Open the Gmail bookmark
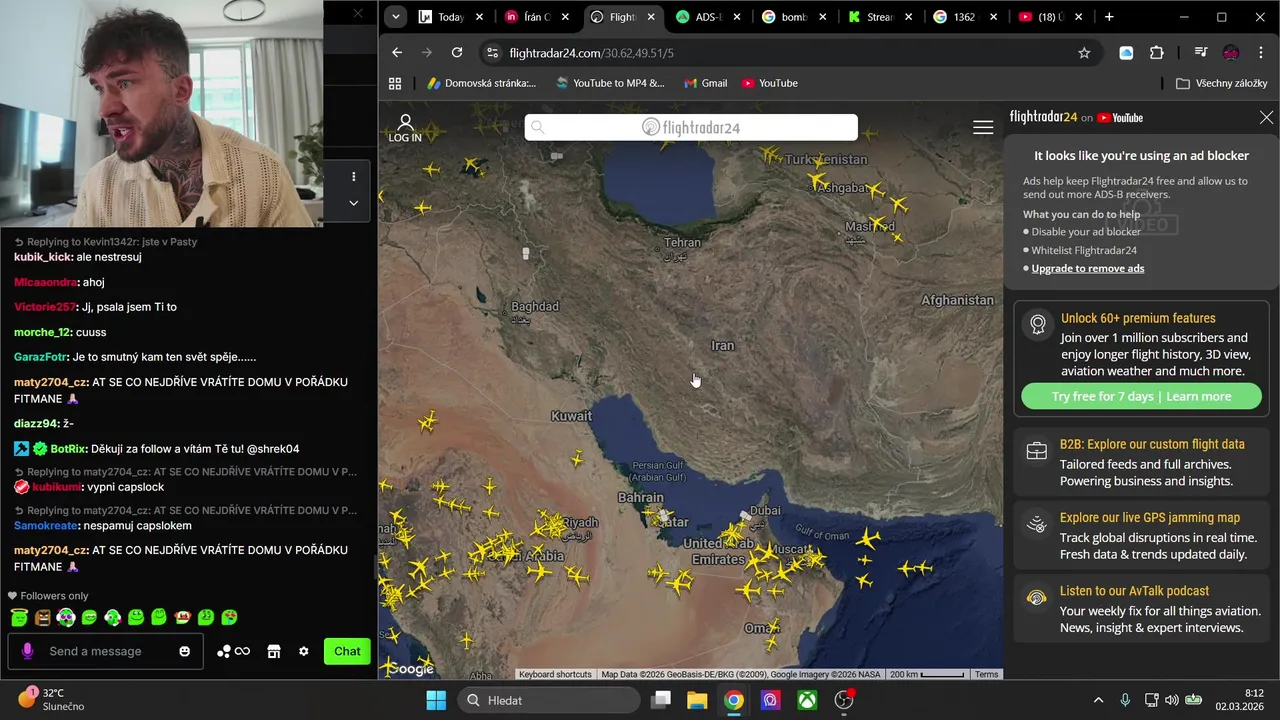The width and height of the screenshot is (1280, 720). pyautogui.click(x=705, y=83)
